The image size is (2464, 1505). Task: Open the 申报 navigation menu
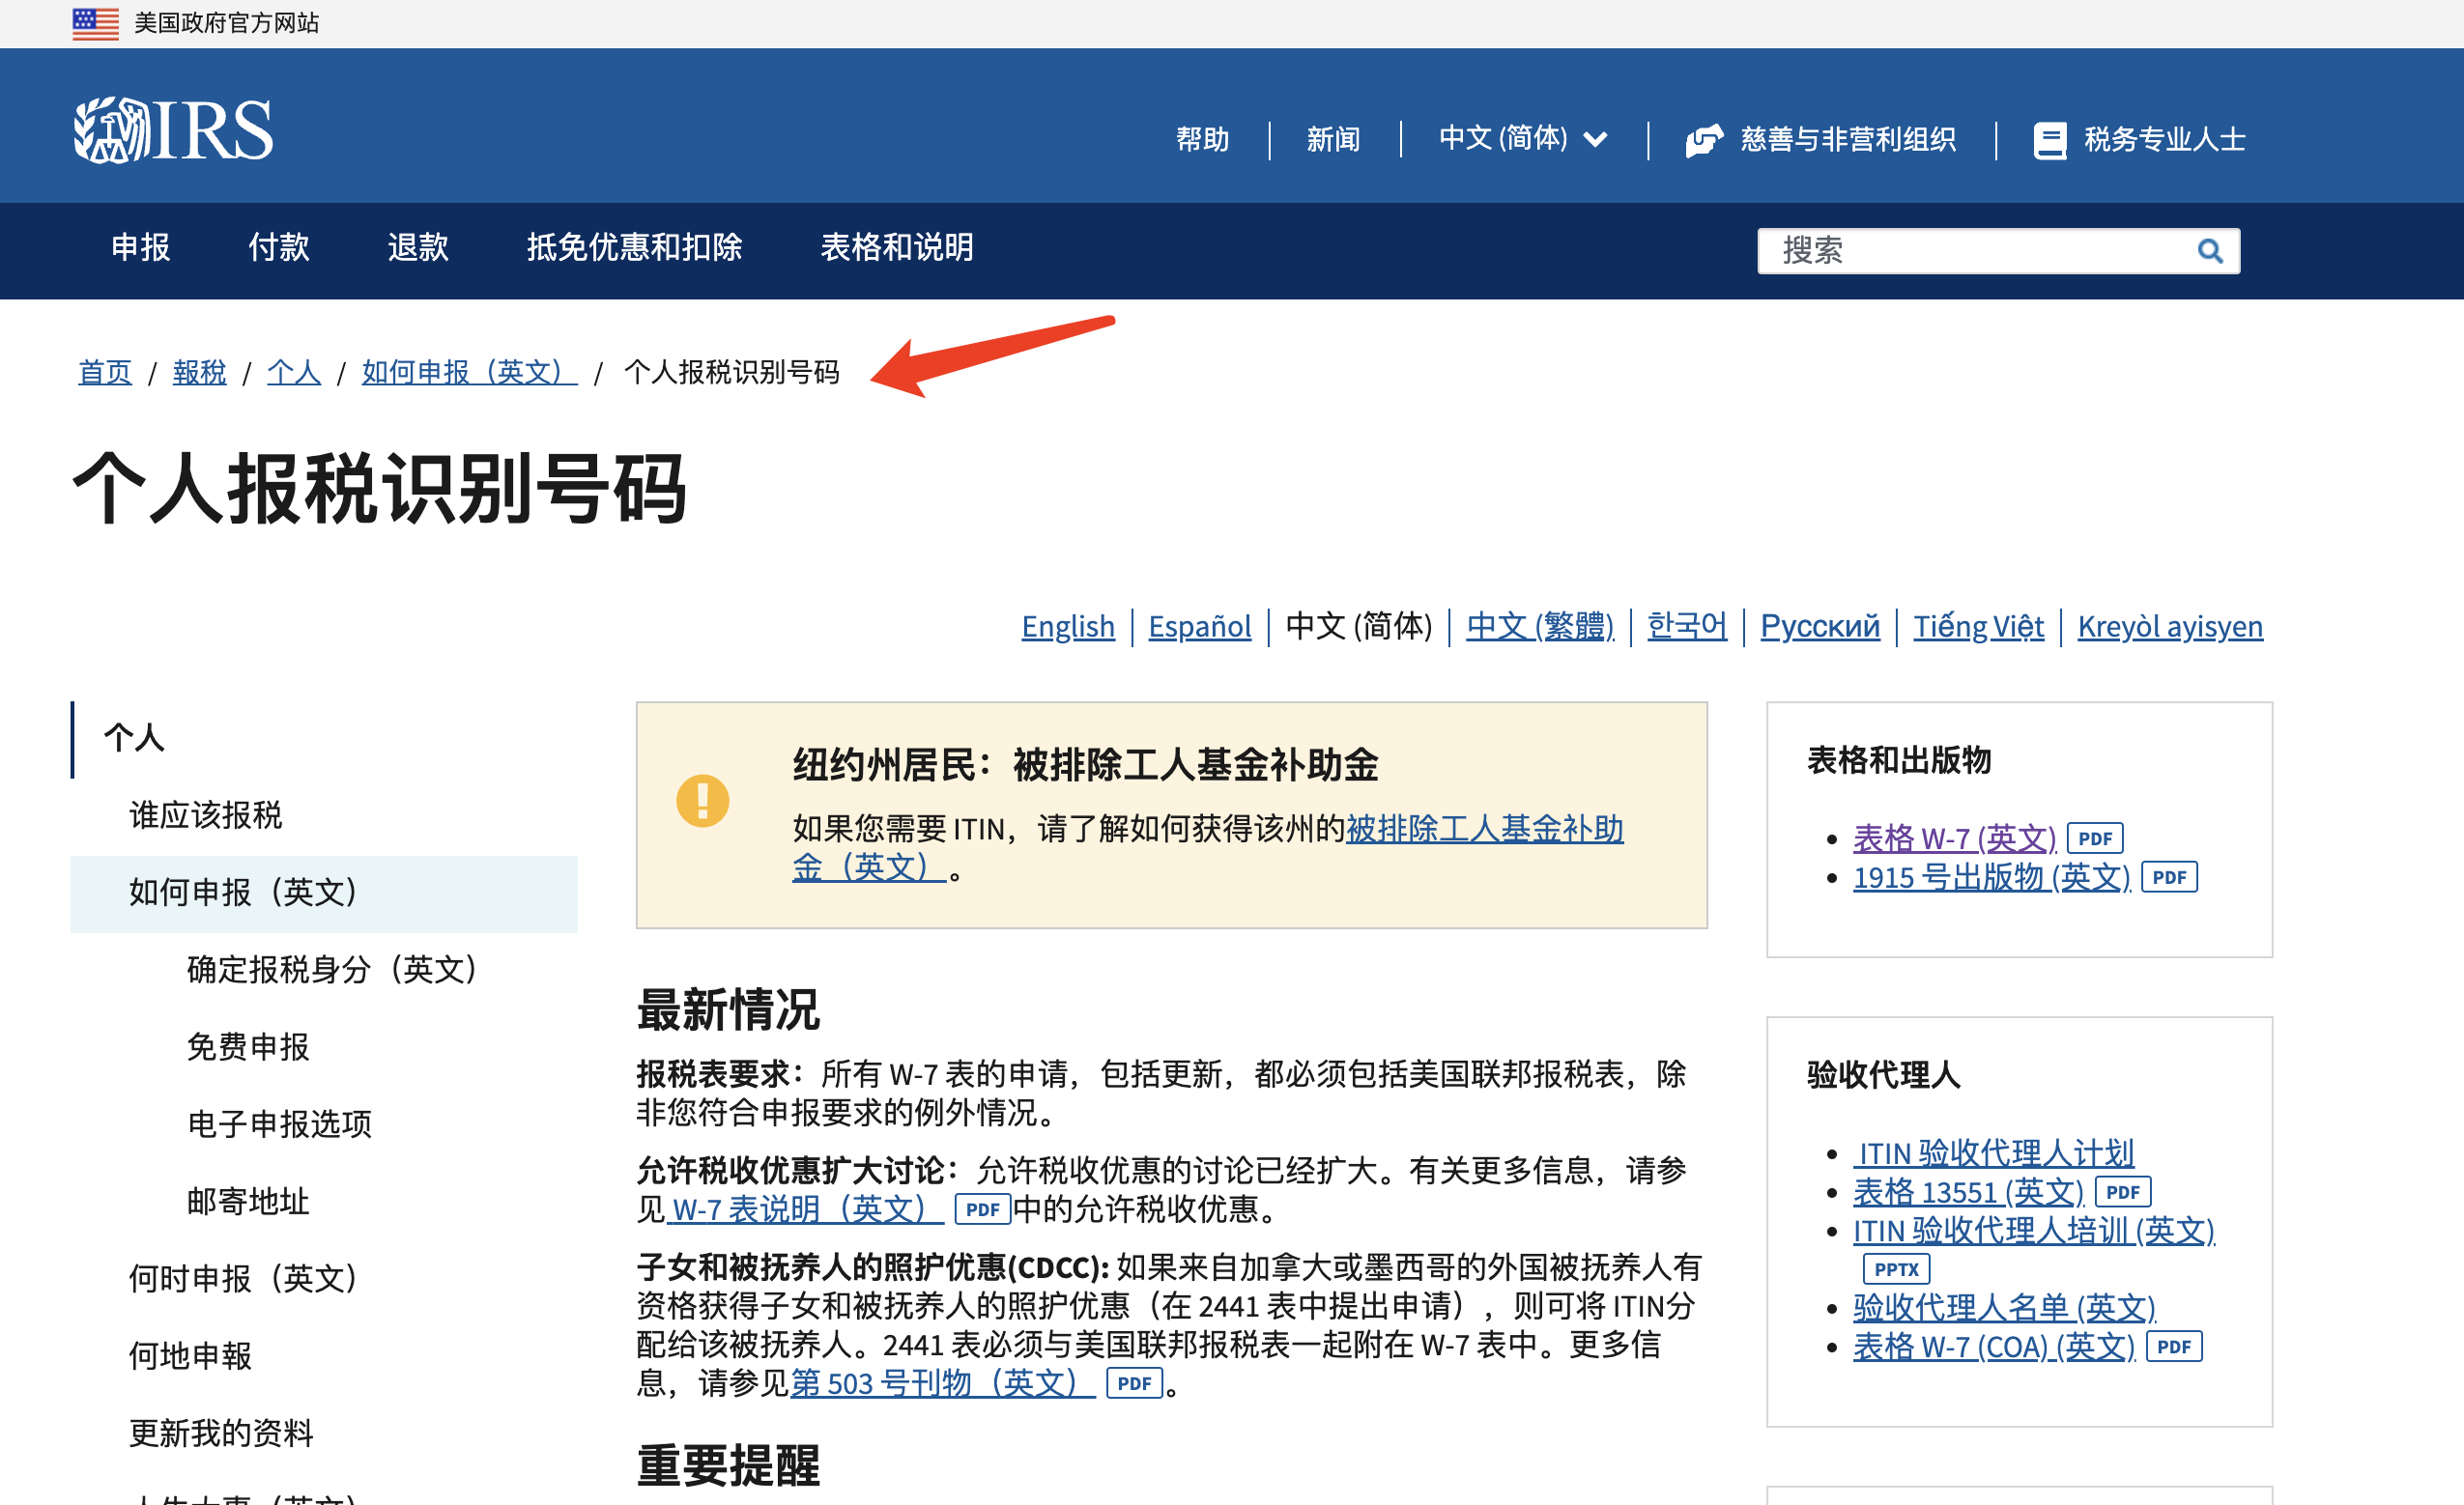tap(139, 248)
